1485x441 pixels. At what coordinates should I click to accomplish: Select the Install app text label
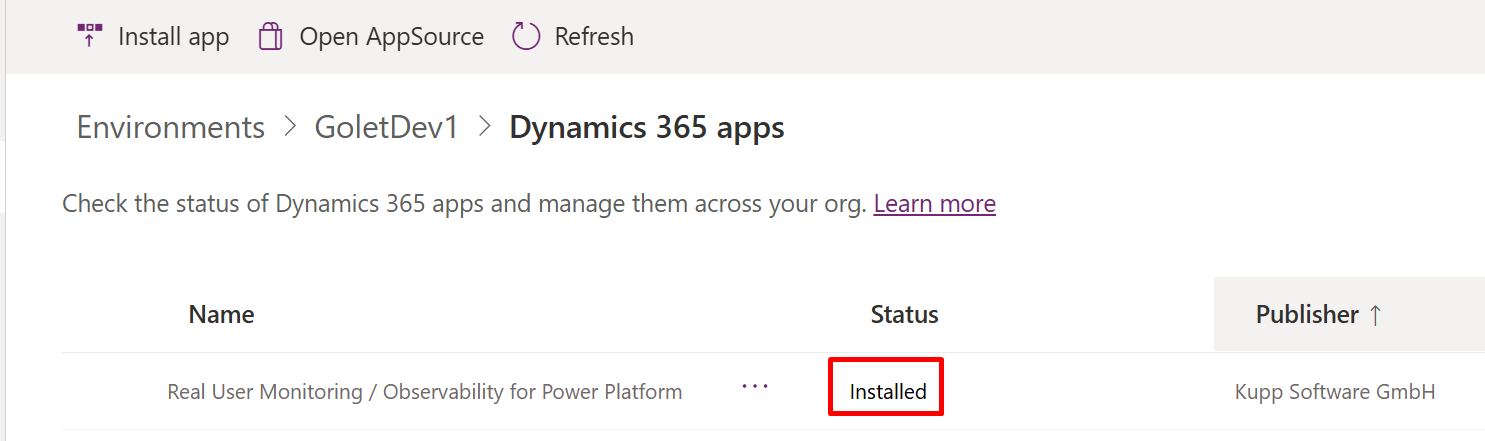tap(174, 37)
